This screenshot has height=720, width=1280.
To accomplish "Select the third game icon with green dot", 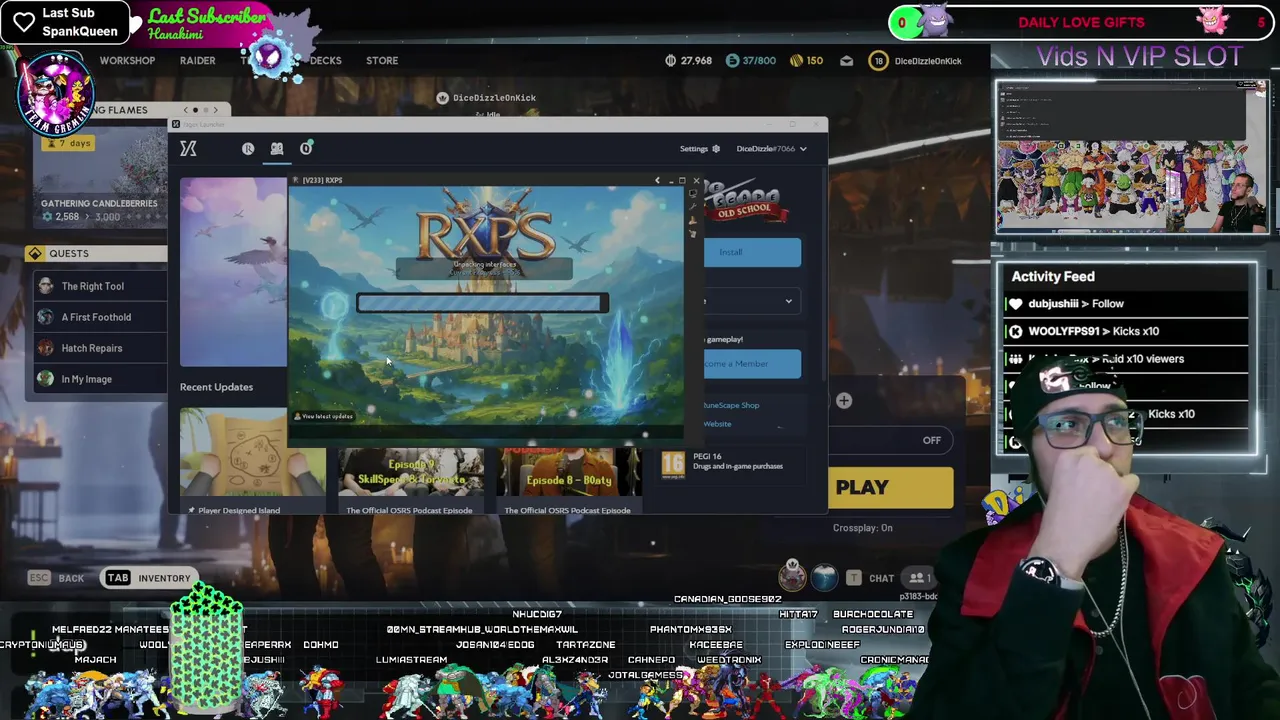I will click(x=306, y=148).
